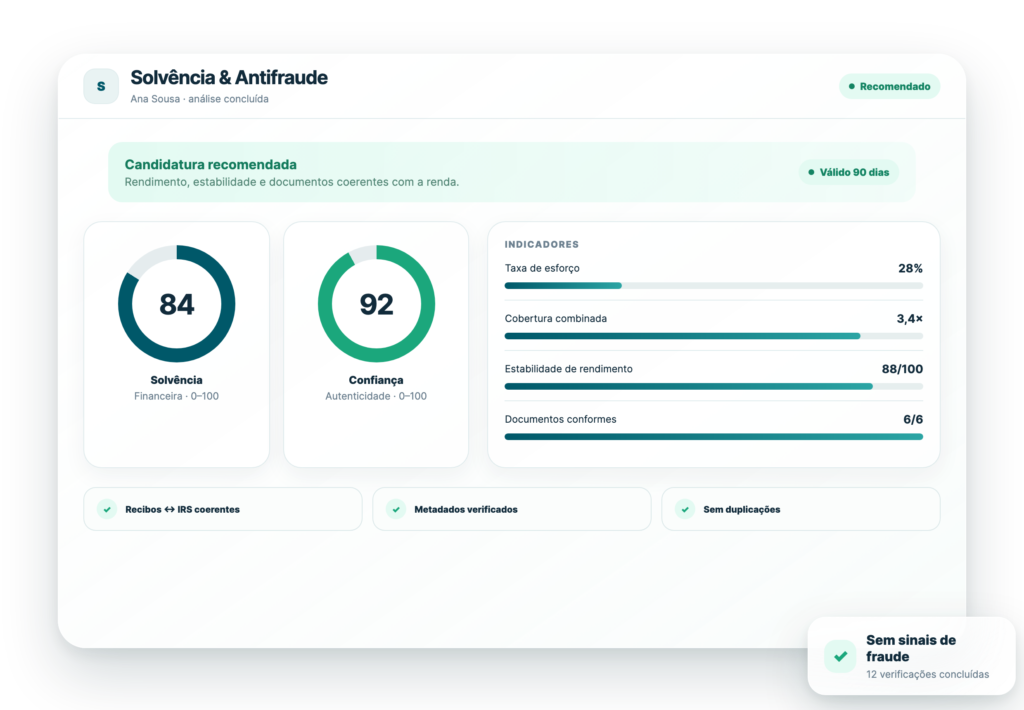
Task: Click the Candidatura recomendada banner title
Action: click(x=210, y=165)
